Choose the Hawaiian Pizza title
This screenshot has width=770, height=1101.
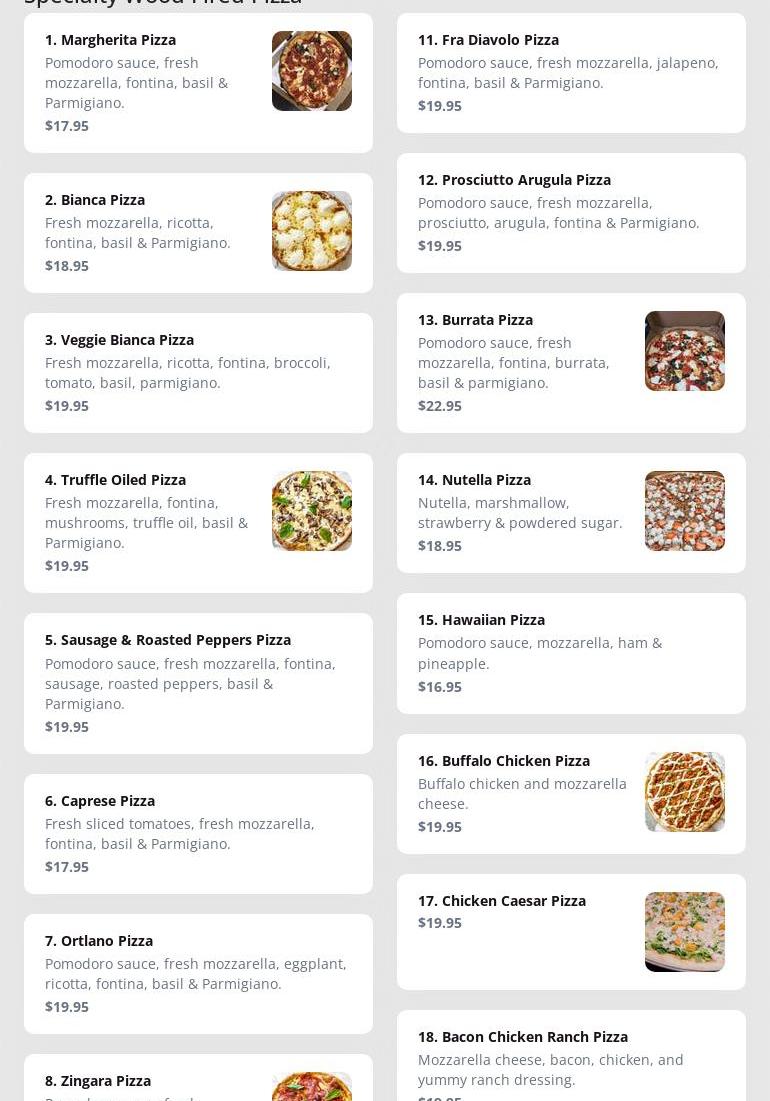point(481,620)
